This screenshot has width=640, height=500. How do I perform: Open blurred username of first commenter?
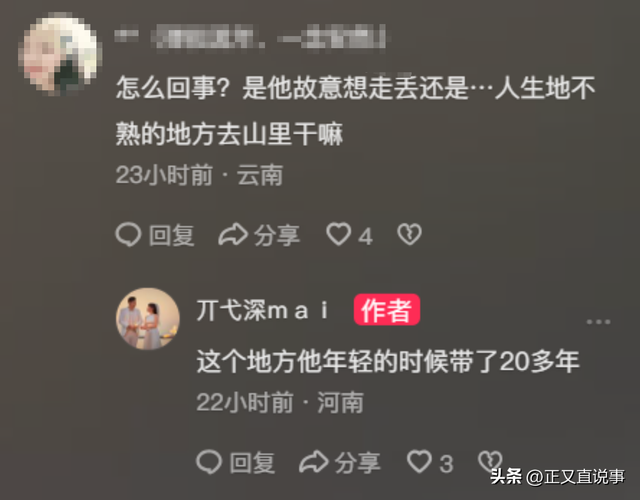250,37
